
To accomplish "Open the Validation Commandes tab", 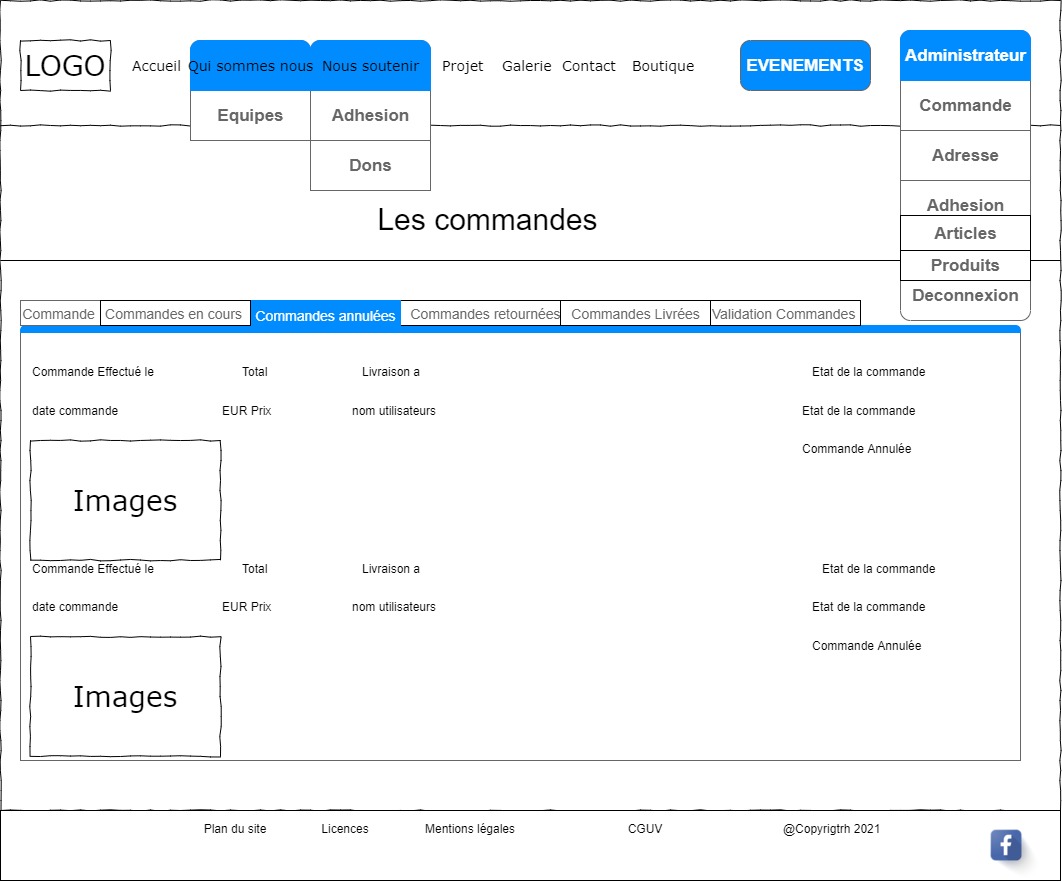I will tap(784, 314).
